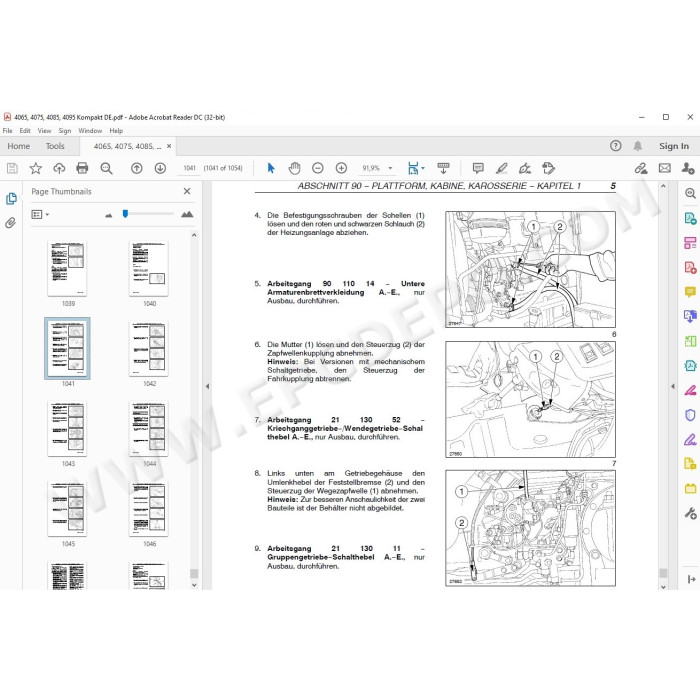Click the scrolling mode icon

(443, 168)
